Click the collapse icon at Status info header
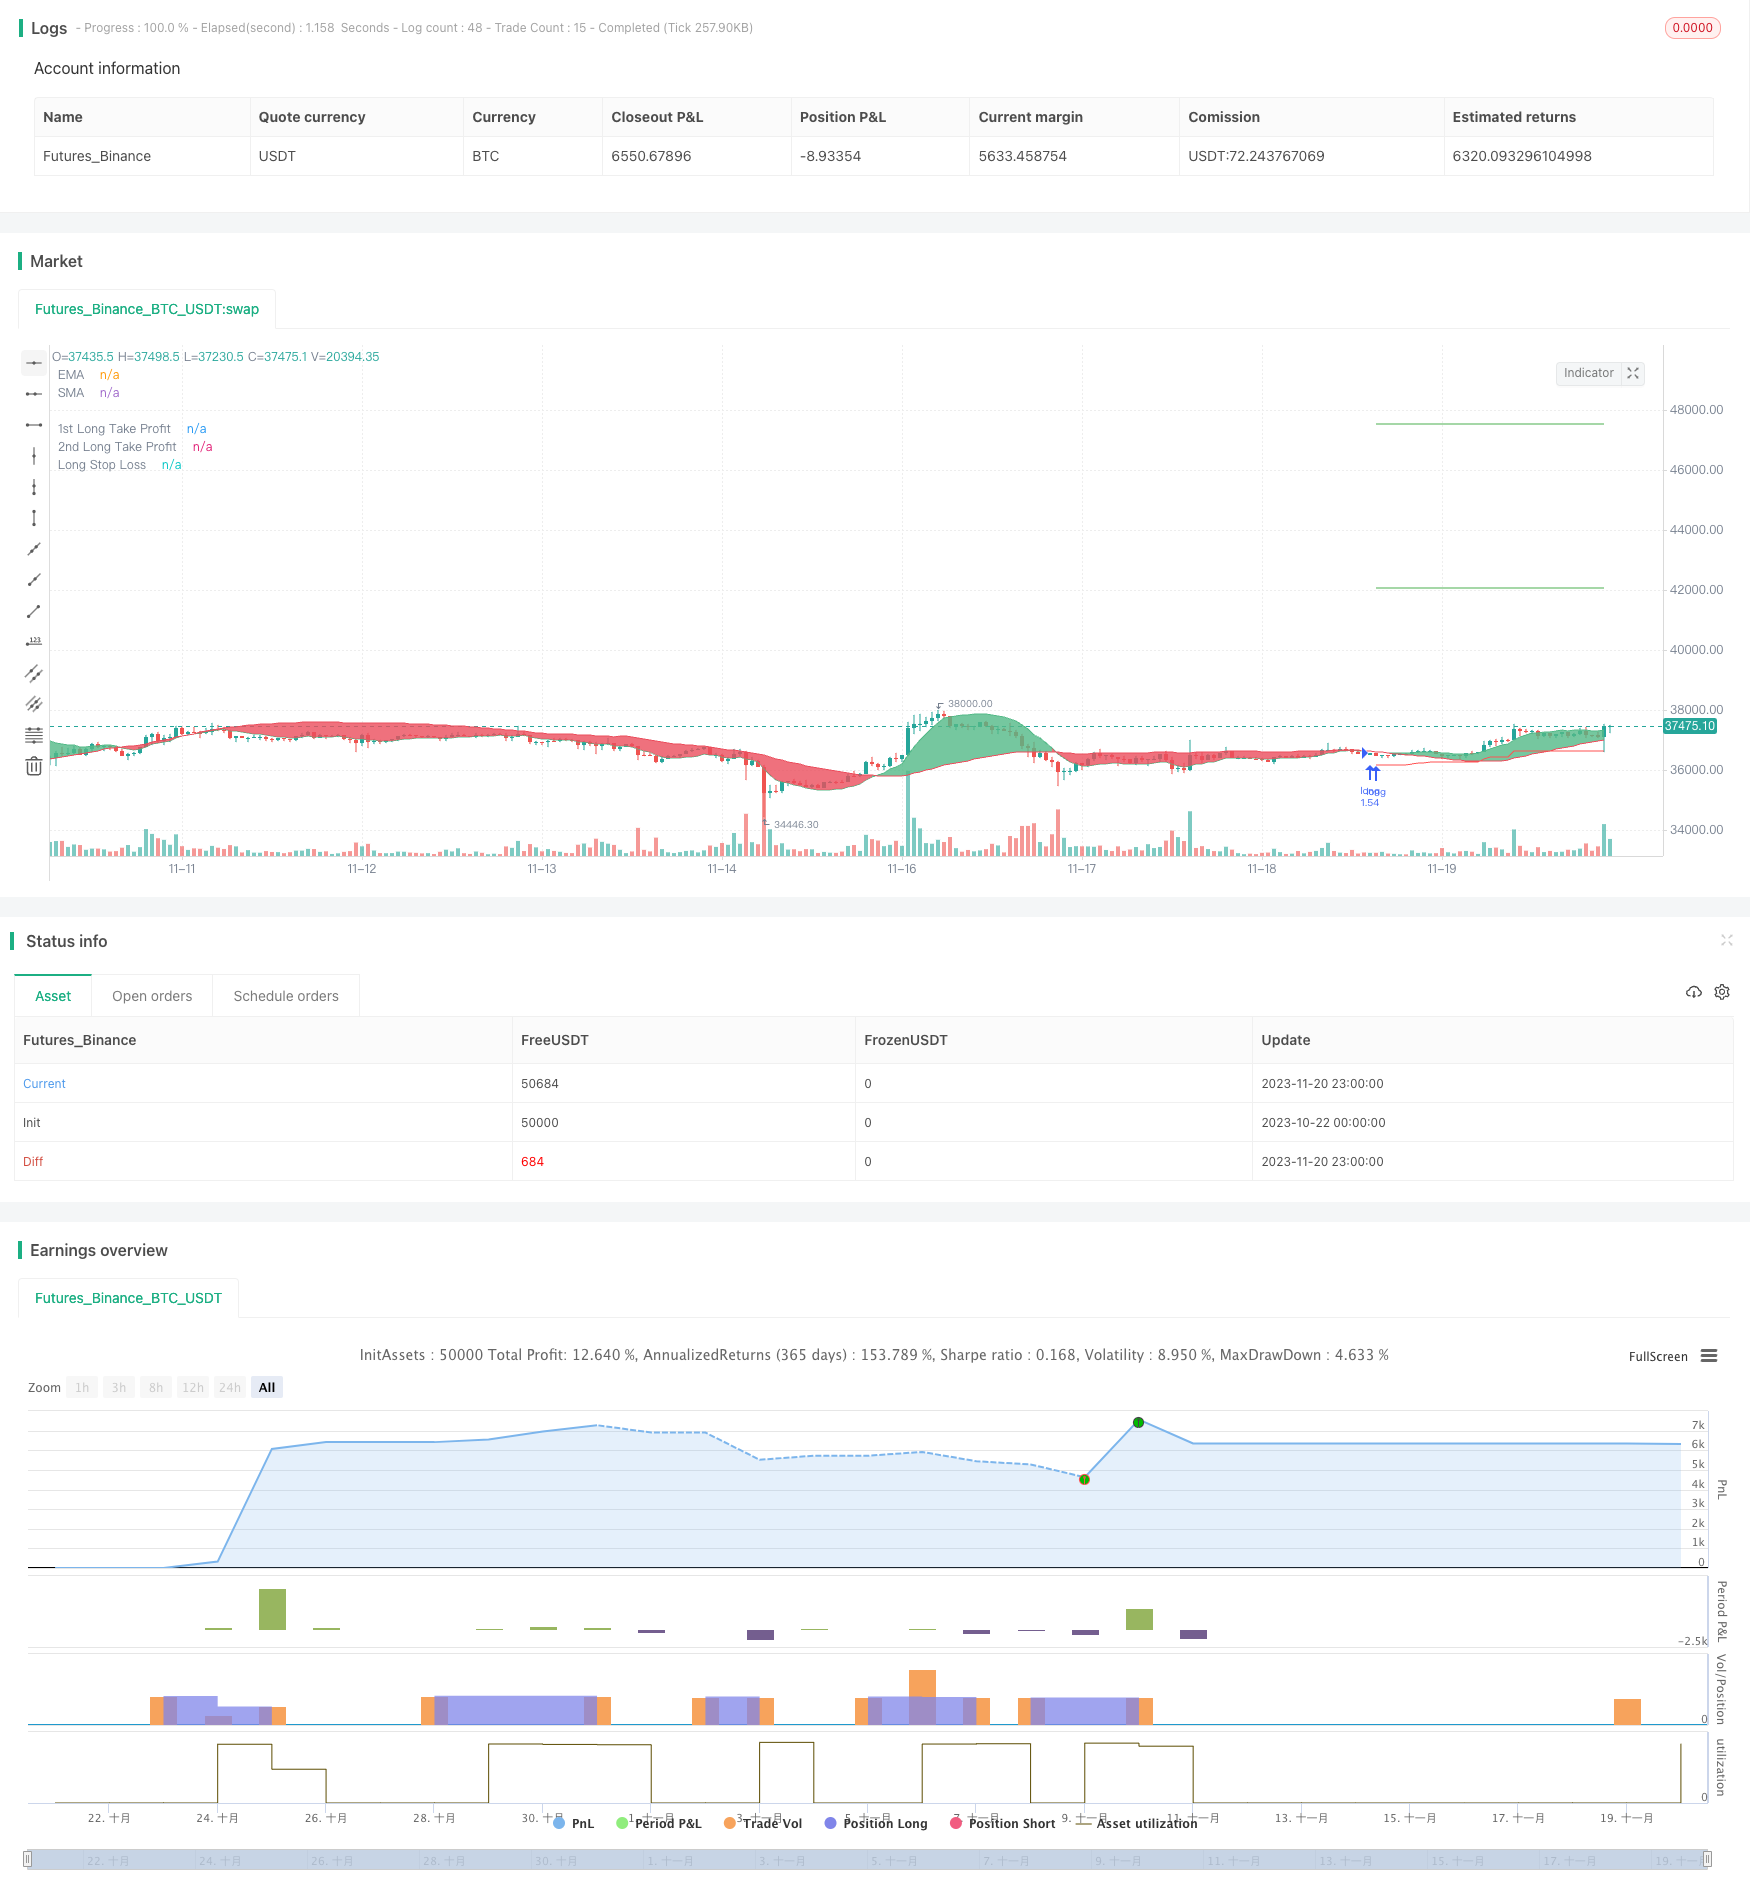This screenshot has height=1898, width=1750. click(x=1726, y=940)
